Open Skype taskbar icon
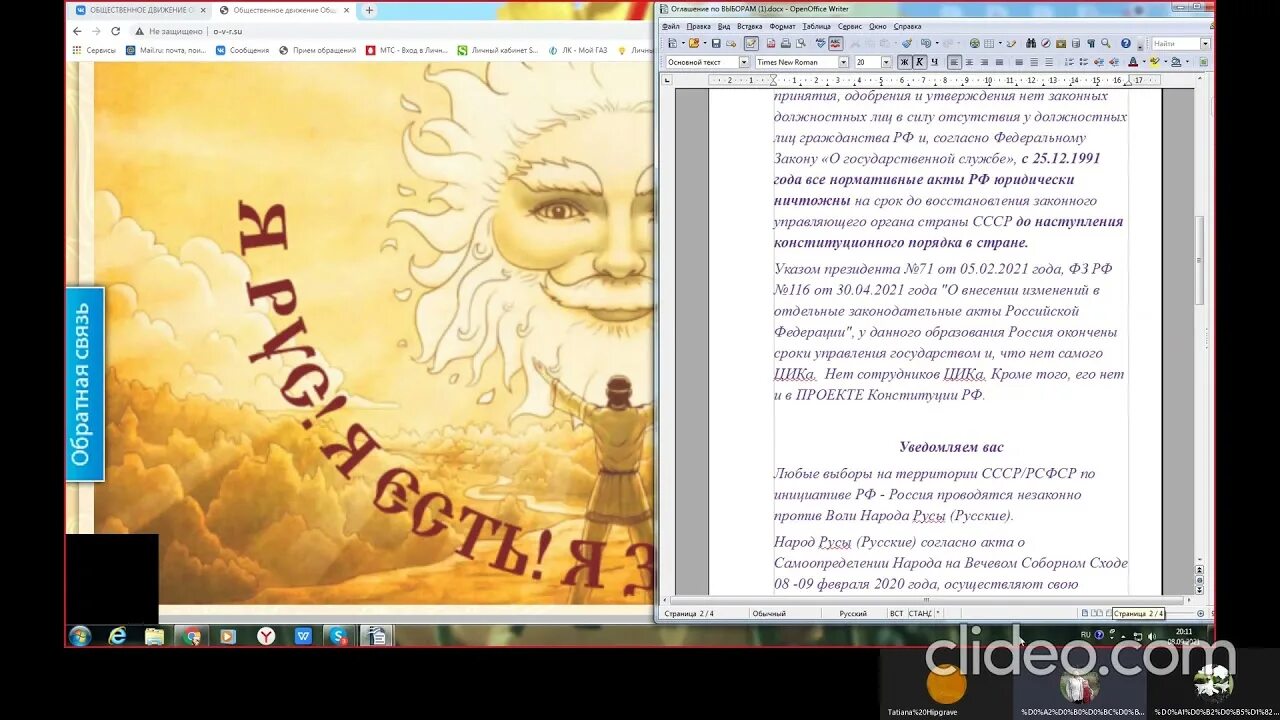The width and height of the screenshot is (1280, 720). (340, 636)
